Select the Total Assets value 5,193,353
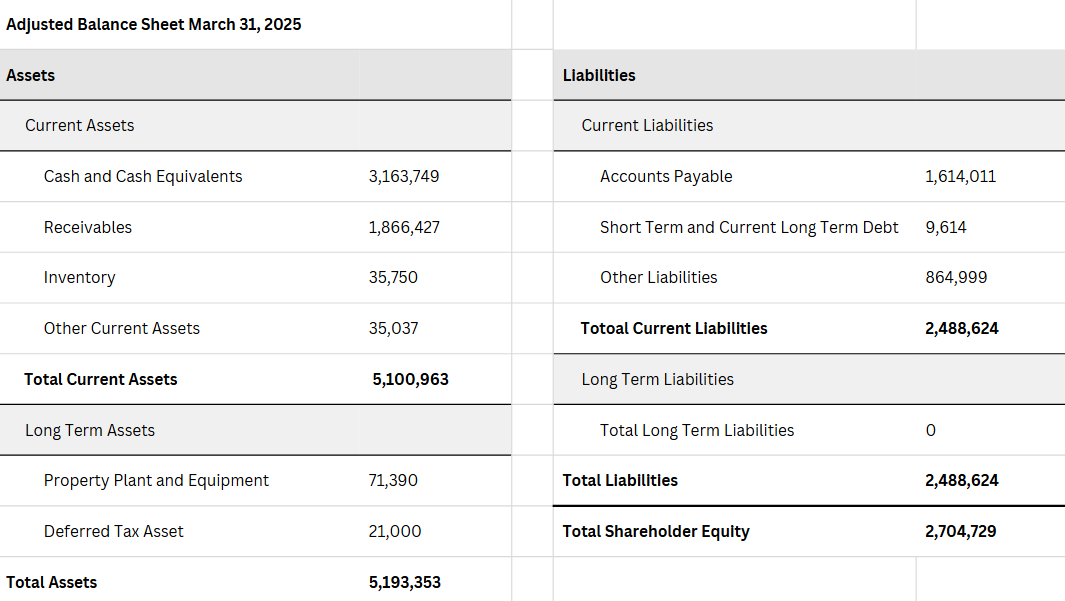The width and height of the screenshot is (1065, 601). click(x=405, y=582)
